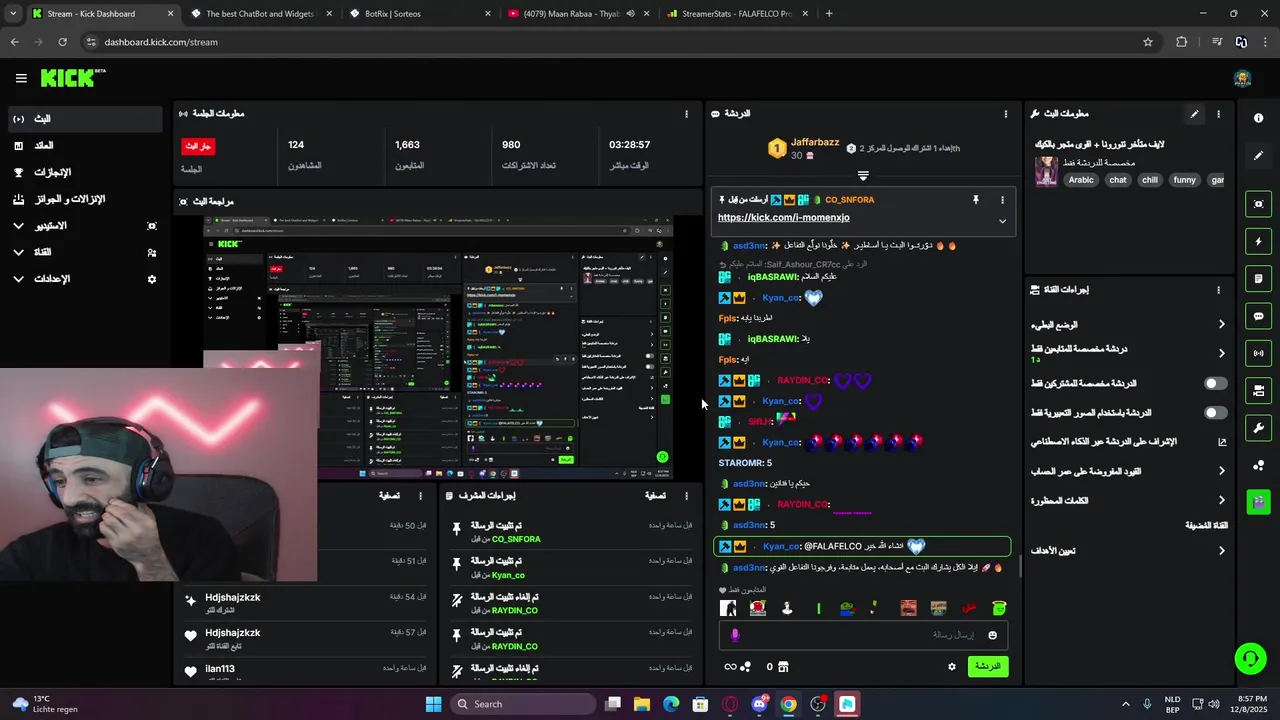
Task: Click the green clapperboard icon in the right rail
Action: tap(1258, 501)
